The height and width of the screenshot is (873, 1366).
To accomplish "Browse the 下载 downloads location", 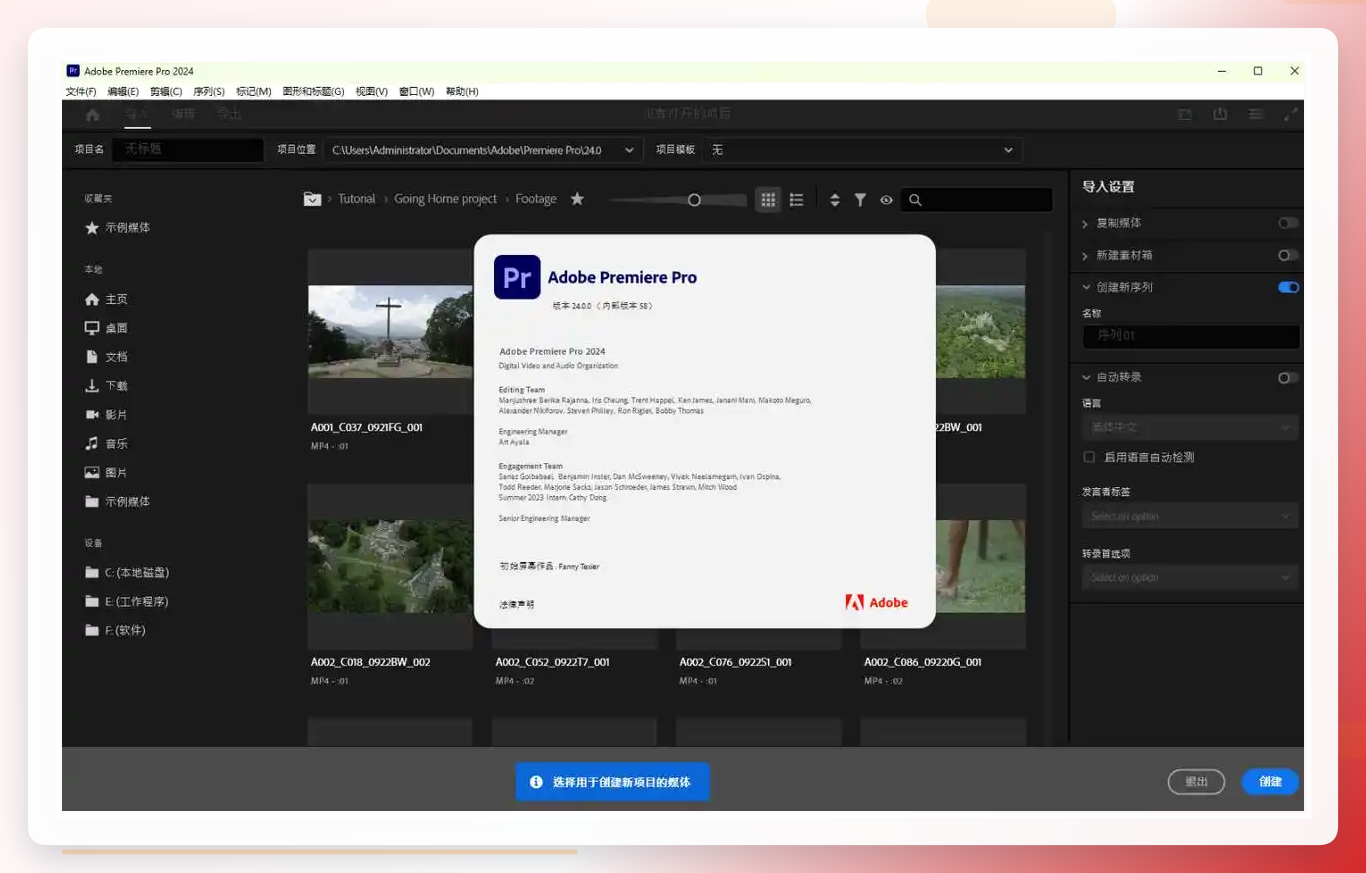I will 106,386.
